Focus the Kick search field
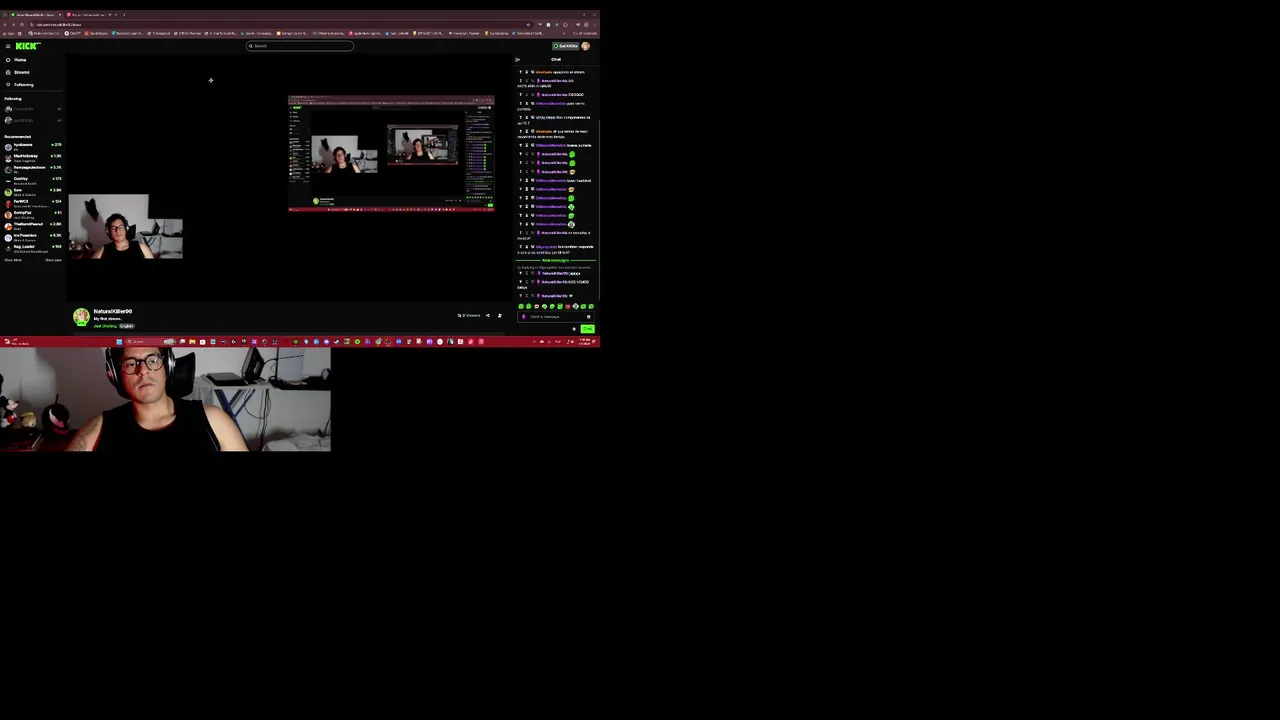The image size is (1280, 720). point(300,46)
